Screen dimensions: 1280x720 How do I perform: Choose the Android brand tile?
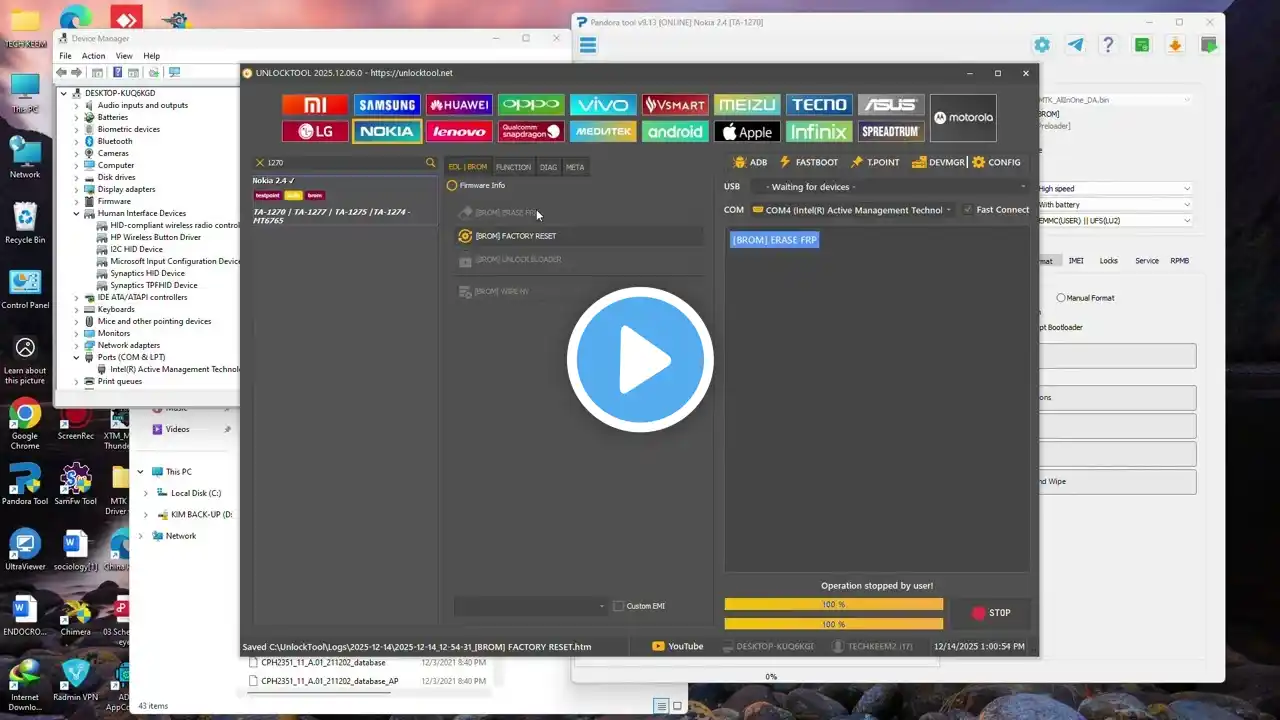pos(675,131)
